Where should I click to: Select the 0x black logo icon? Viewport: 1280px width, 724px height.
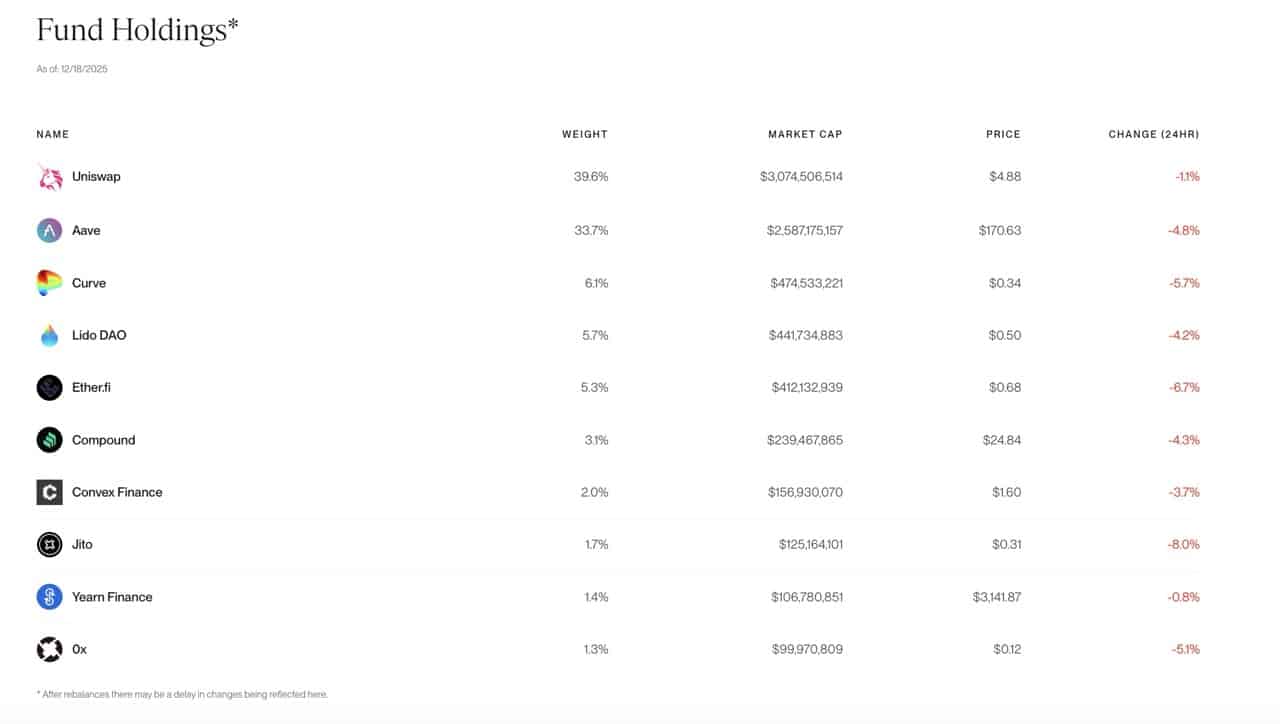coord(49,648)
